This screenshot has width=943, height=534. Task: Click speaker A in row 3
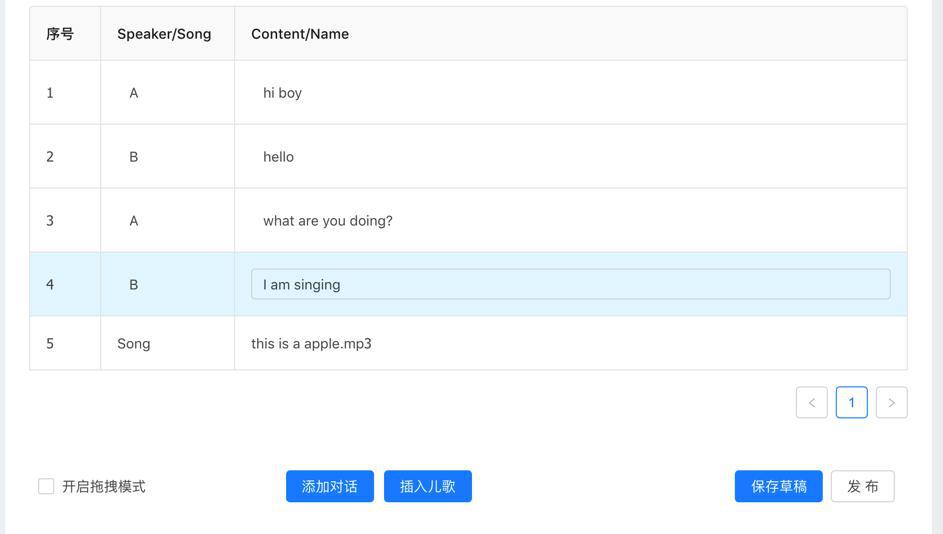[134, 221]
